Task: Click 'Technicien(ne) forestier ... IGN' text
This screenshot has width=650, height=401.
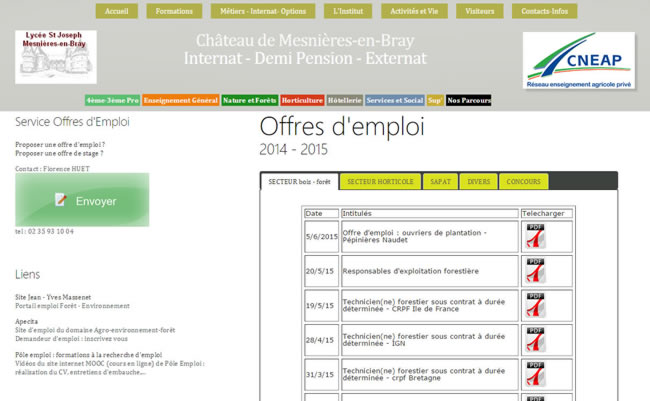Action: click(x=424, y=340)
